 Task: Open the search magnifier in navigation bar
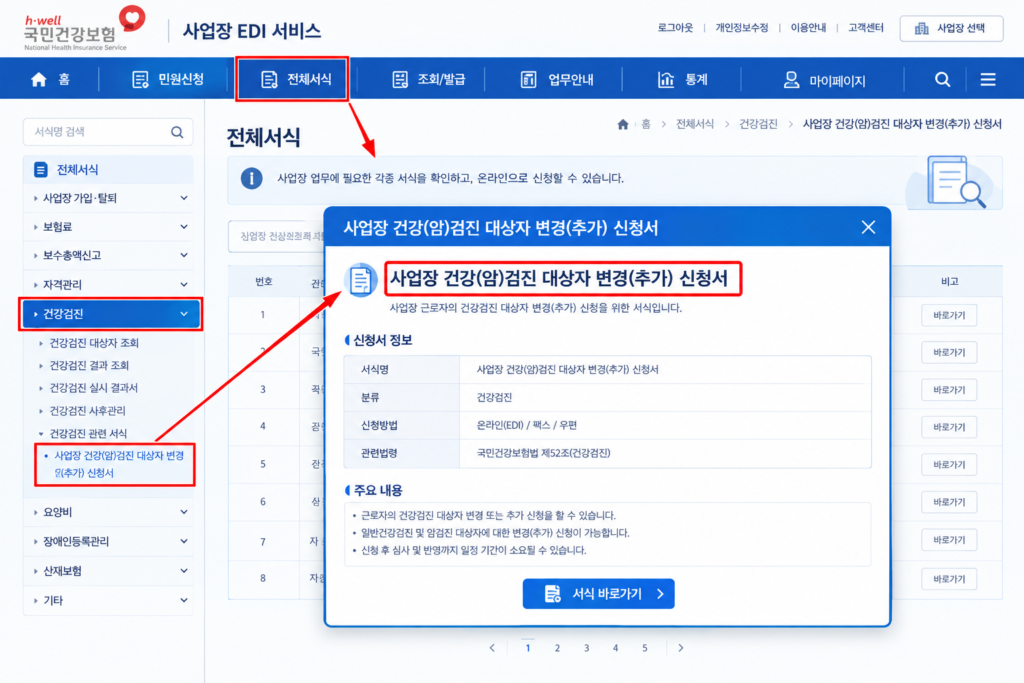click(942, 80)
